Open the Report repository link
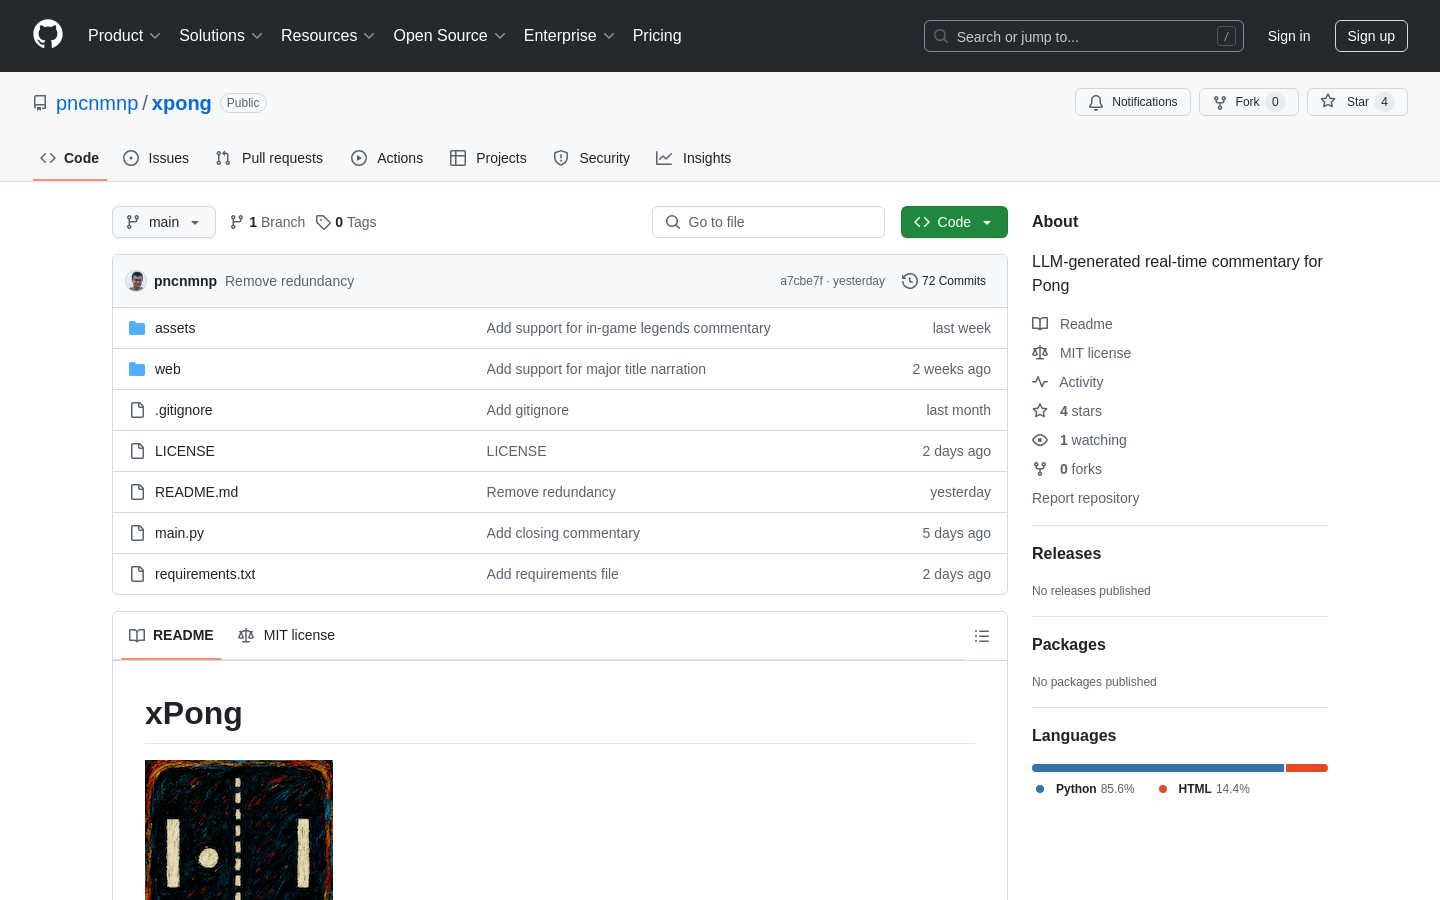Screen dimensions: 1440x900 tap(1085, 498)
